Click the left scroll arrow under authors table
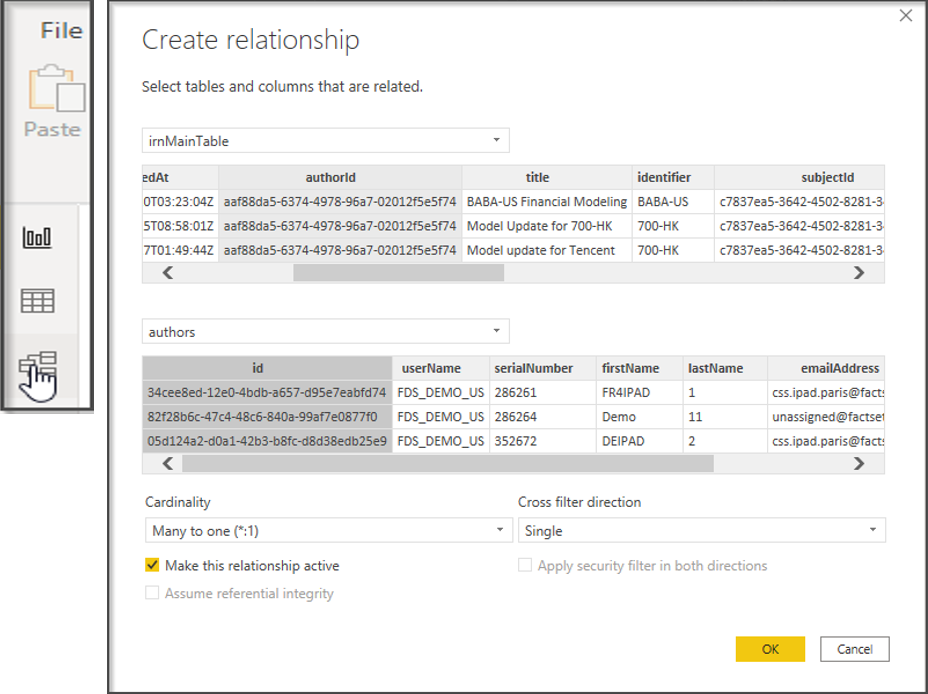The height and width of the screenshot is (694, 928). (x=166, y=463)
